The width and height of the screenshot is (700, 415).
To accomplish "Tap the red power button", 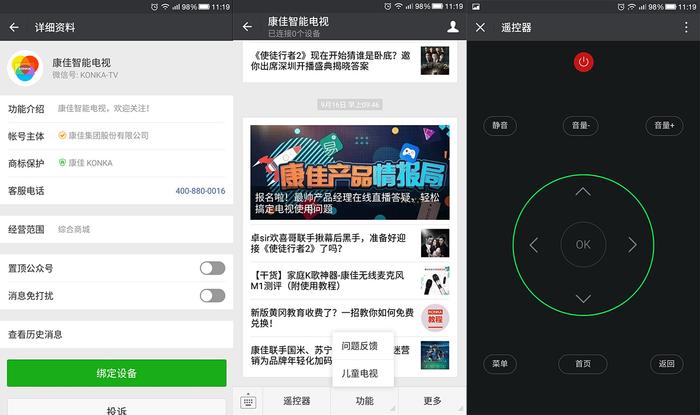I will click(583, 62).
